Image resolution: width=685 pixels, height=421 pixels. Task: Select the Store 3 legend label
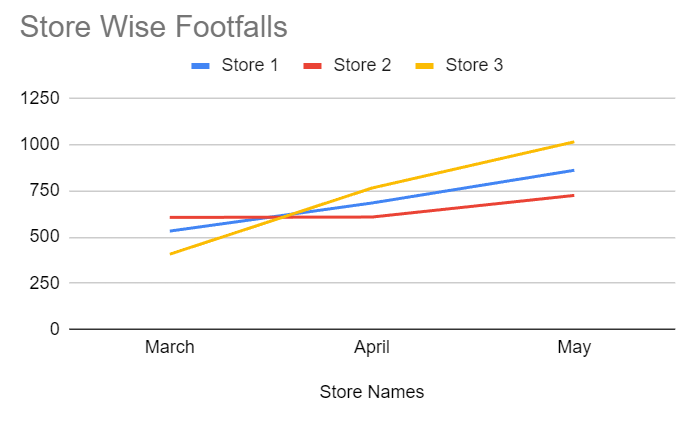click(x=474, y=65)
